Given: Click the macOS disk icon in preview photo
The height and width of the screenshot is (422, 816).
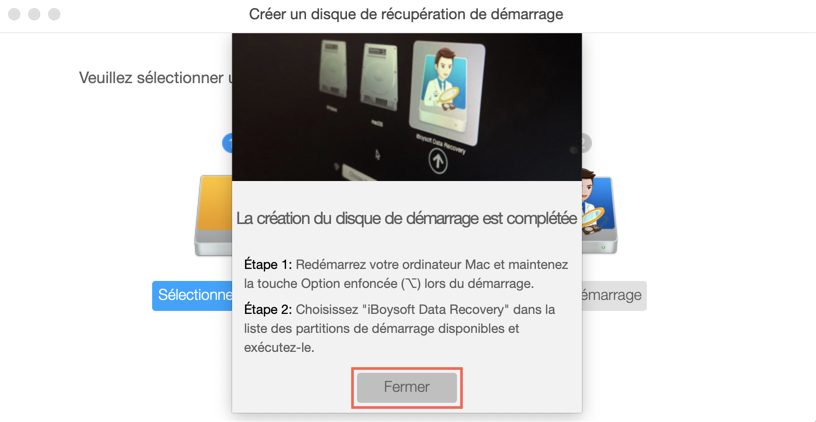Looking at the screenshot, I should (x=379, y=77).
